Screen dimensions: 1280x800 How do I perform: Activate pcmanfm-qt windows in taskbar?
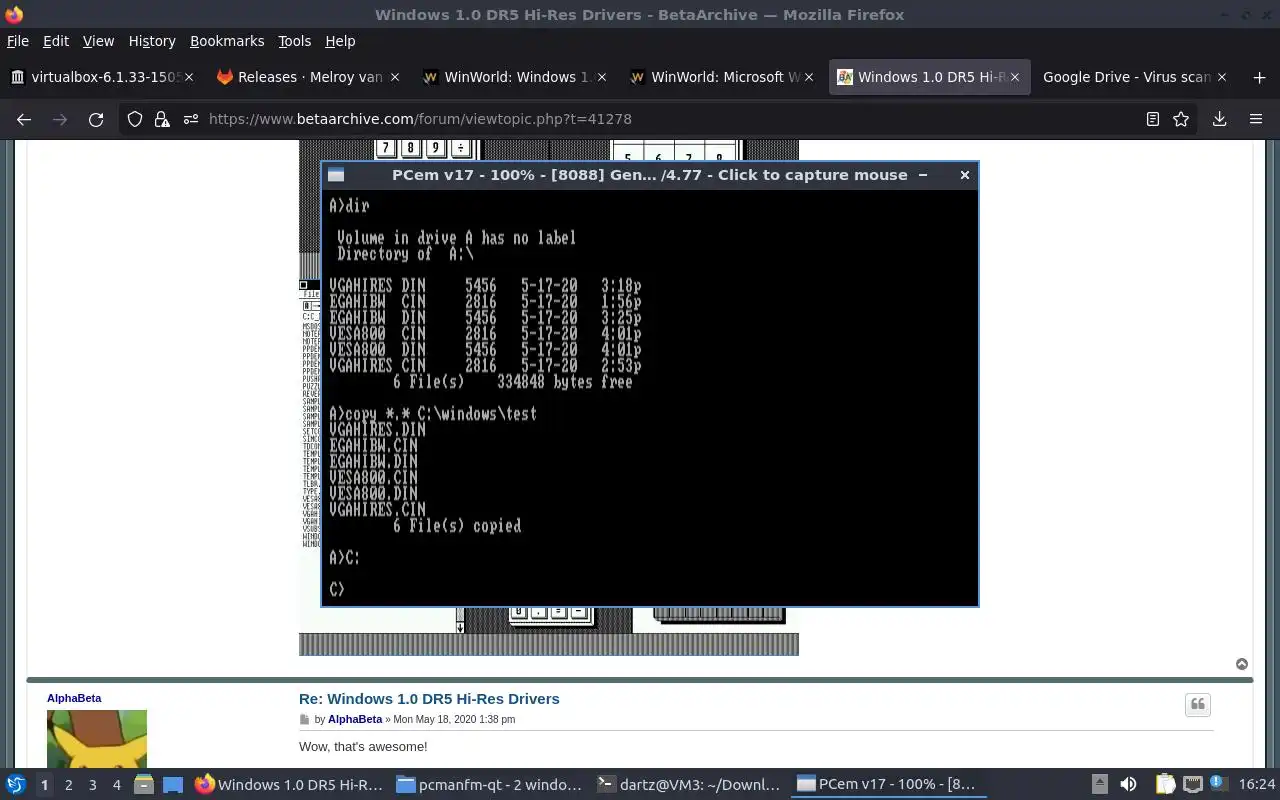[489, 785]
